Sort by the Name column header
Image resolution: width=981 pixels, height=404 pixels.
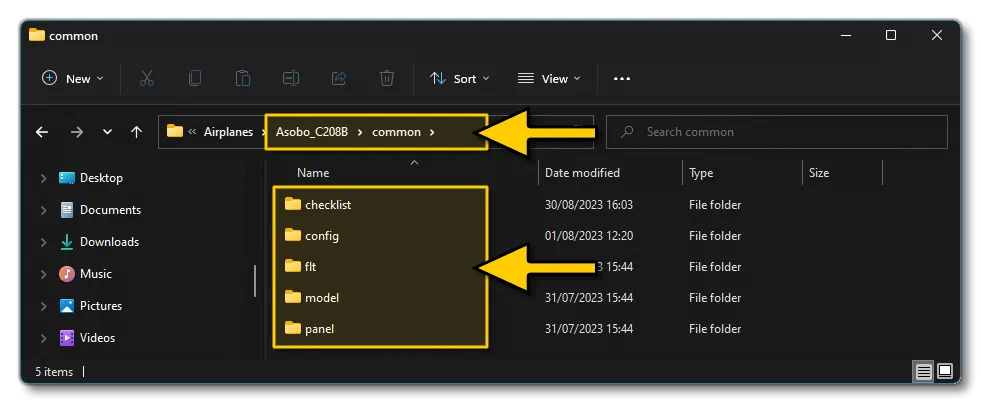coord(313,173)
